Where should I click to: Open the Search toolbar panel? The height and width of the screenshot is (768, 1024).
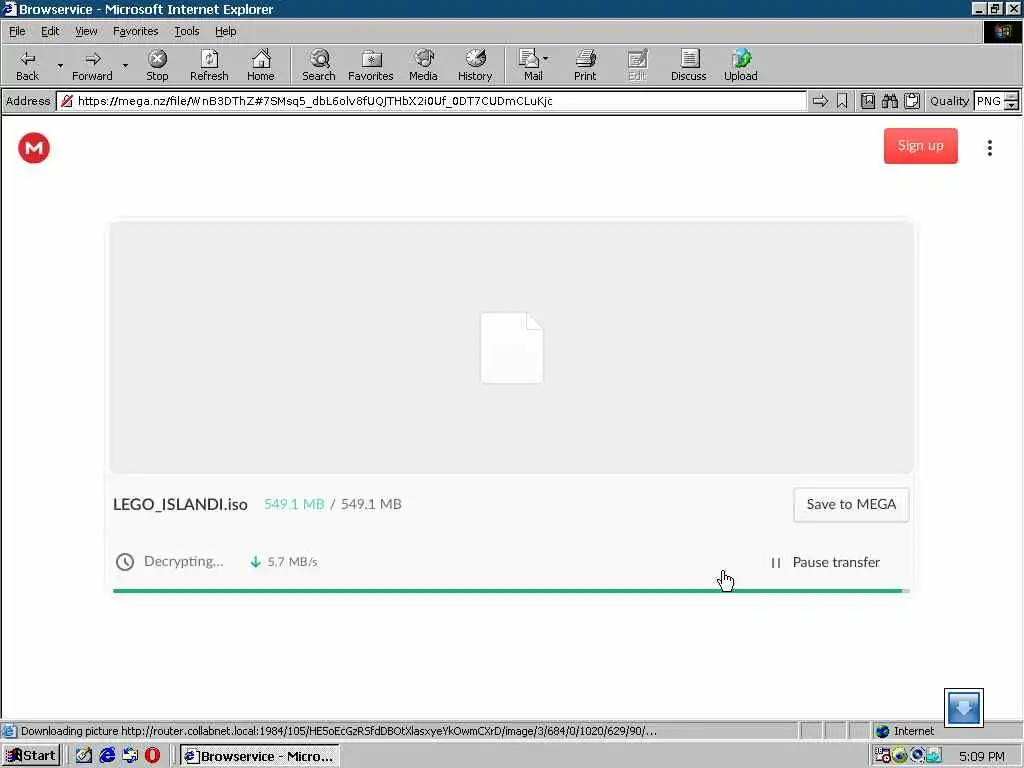click(319, 65)
